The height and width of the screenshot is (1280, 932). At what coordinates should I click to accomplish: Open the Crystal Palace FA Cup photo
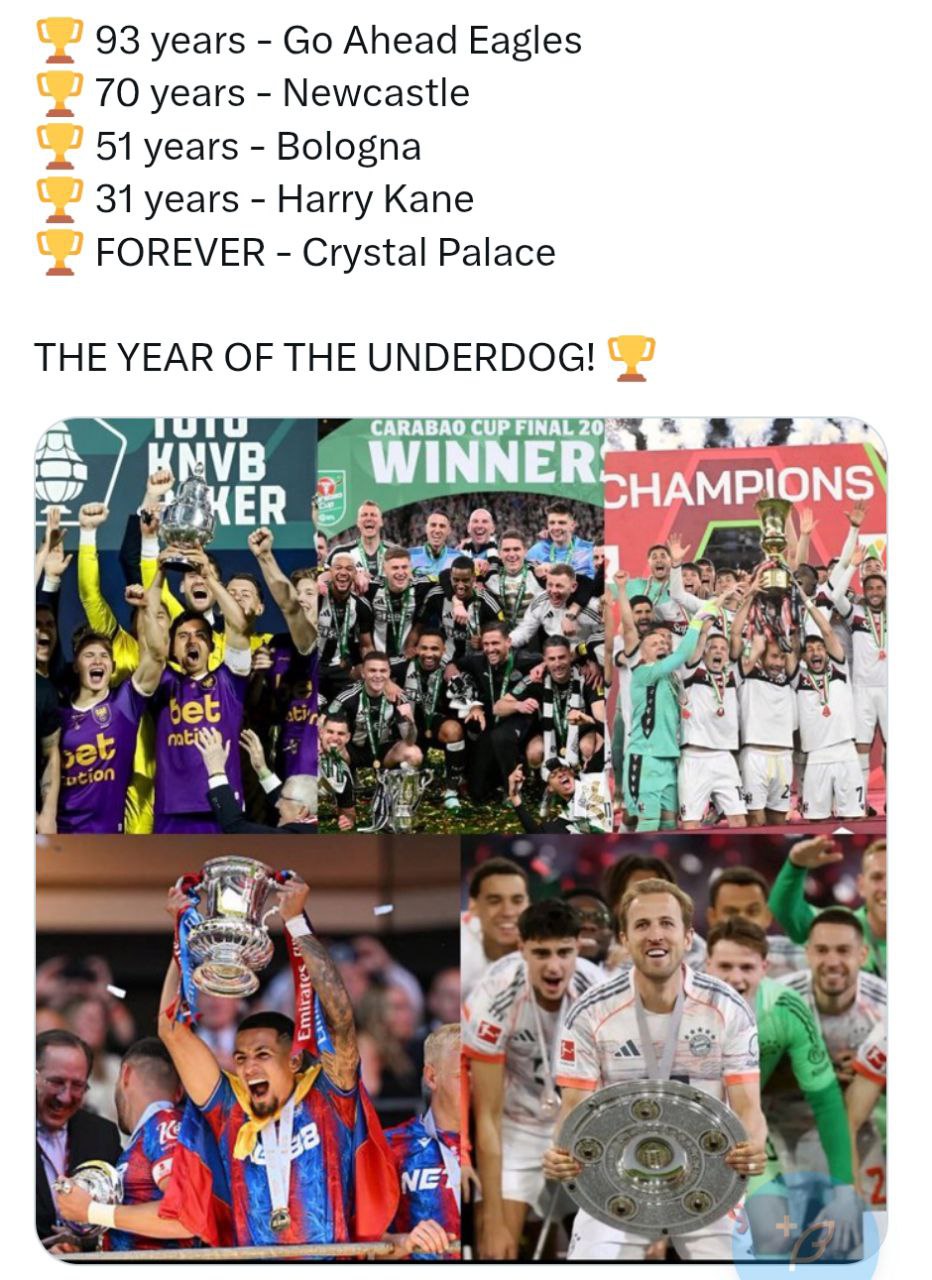248,1045
